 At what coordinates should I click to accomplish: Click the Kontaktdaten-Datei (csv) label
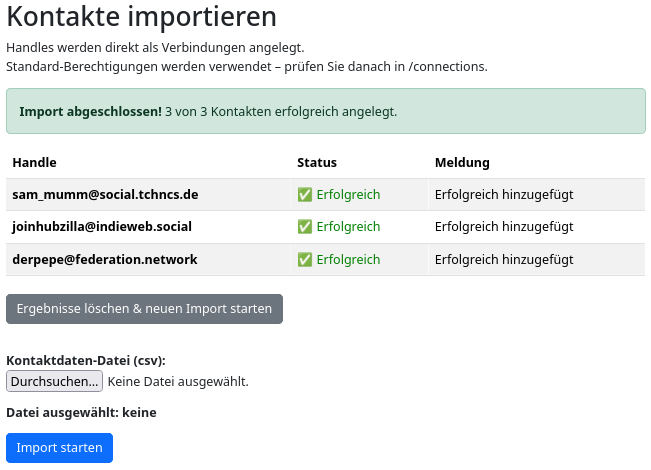86,360
